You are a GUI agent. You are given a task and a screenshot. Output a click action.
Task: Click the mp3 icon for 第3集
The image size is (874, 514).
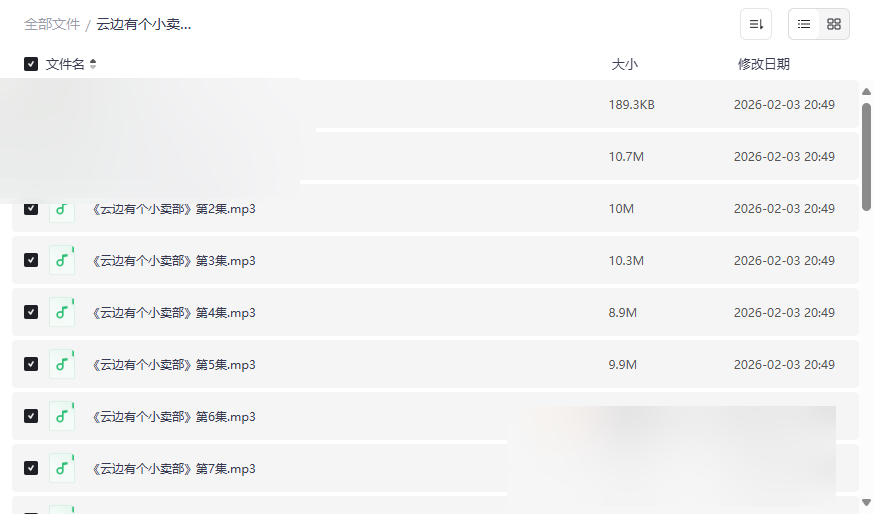click(x=62, y=260)
